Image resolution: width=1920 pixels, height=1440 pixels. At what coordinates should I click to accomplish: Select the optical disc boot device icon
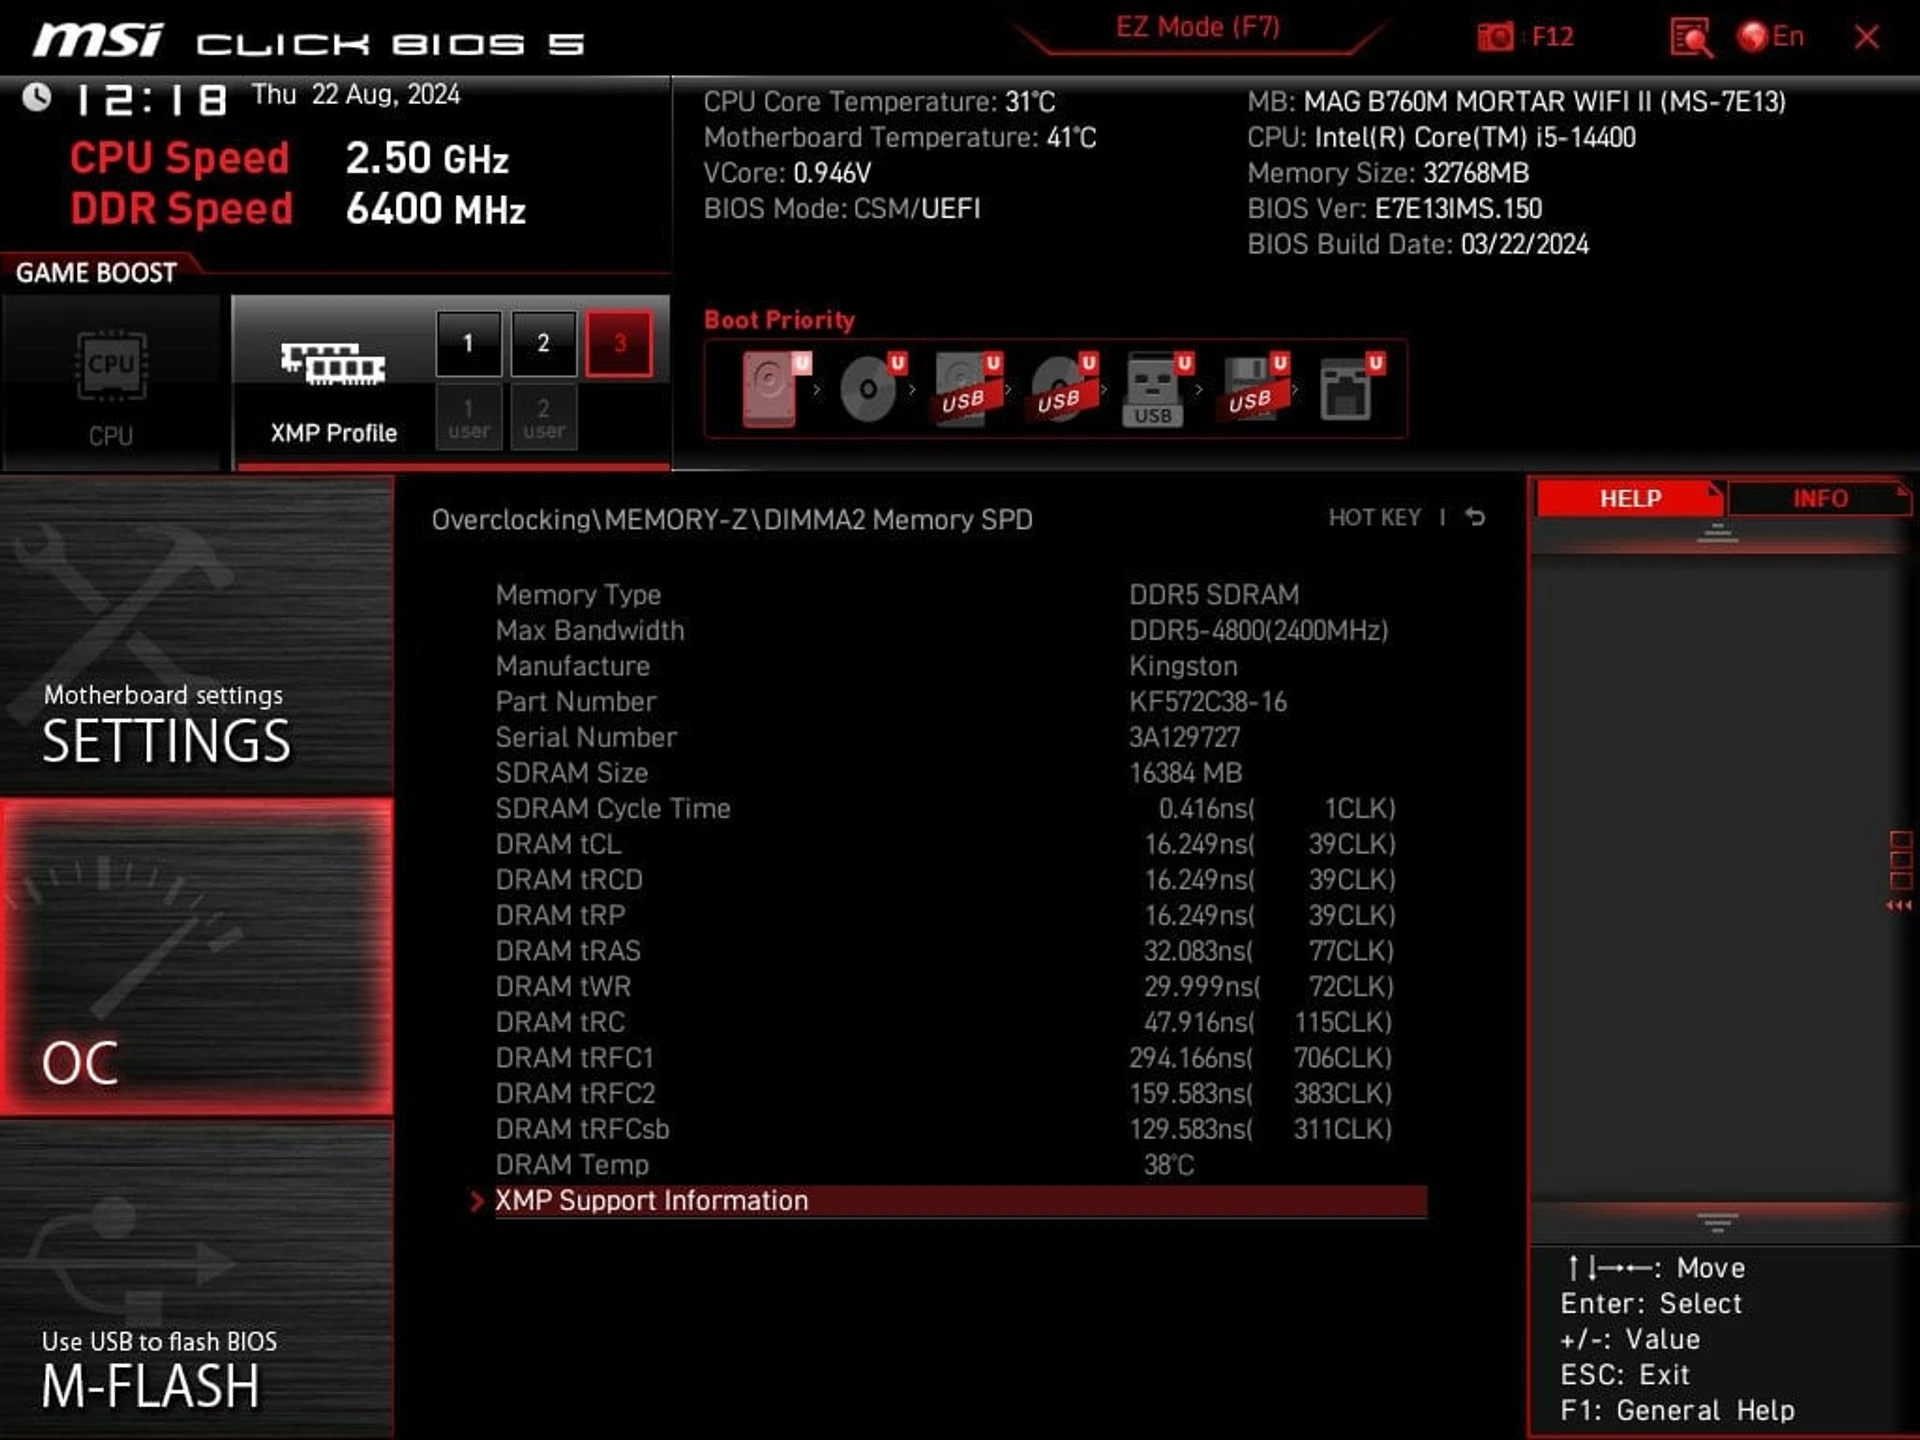click(x=872, y=388)
